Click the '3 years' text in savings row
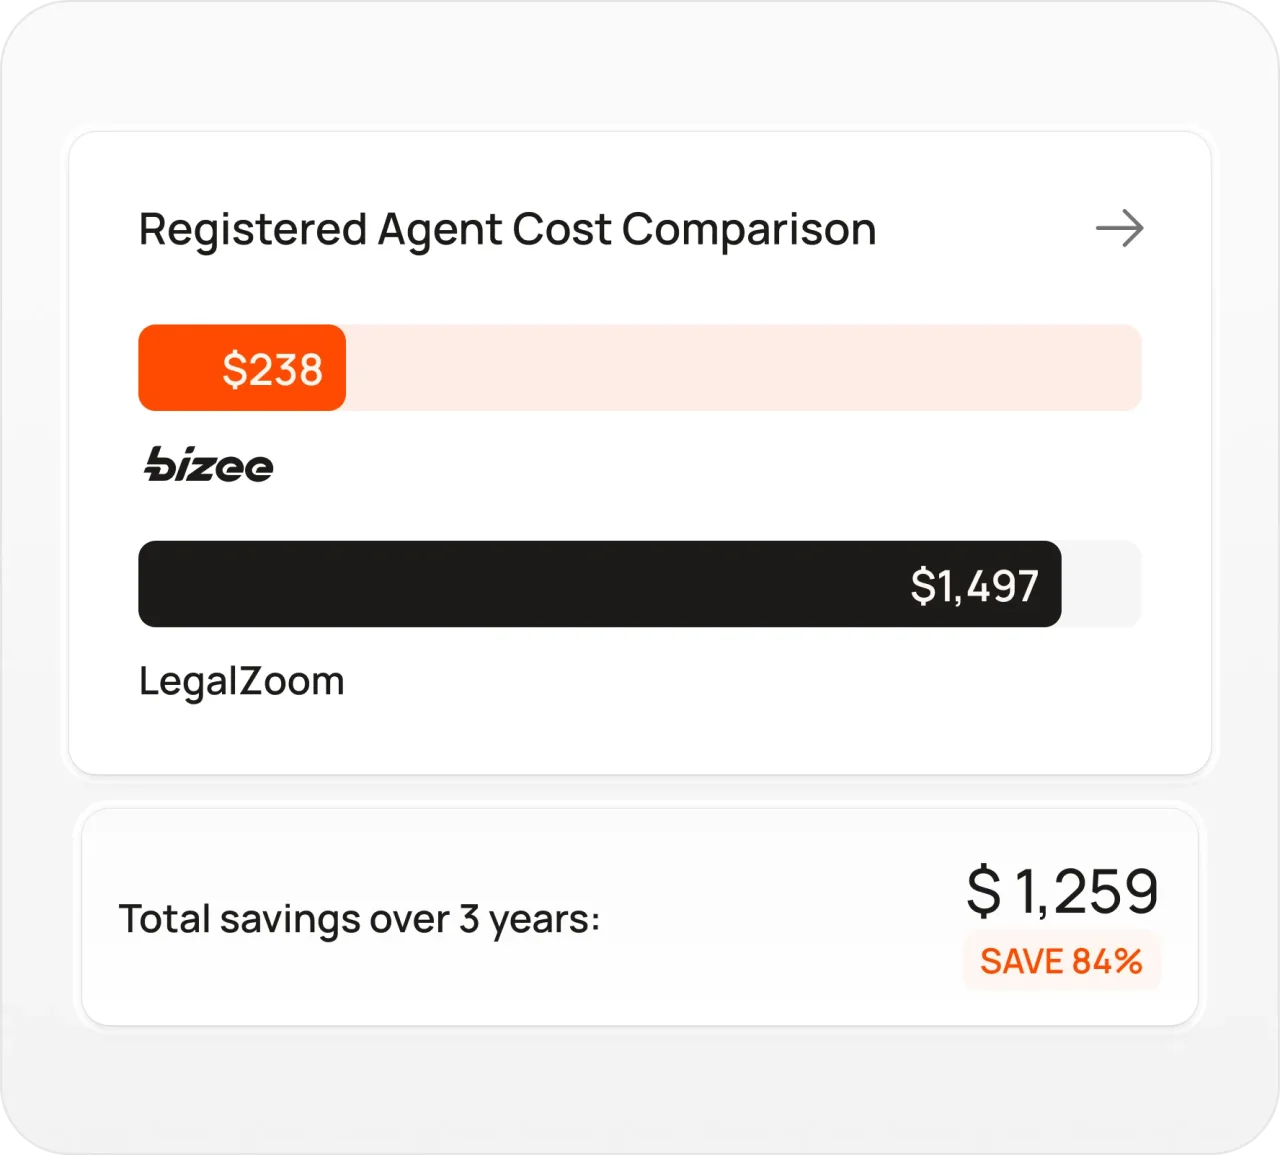 [x=524, y=919]
